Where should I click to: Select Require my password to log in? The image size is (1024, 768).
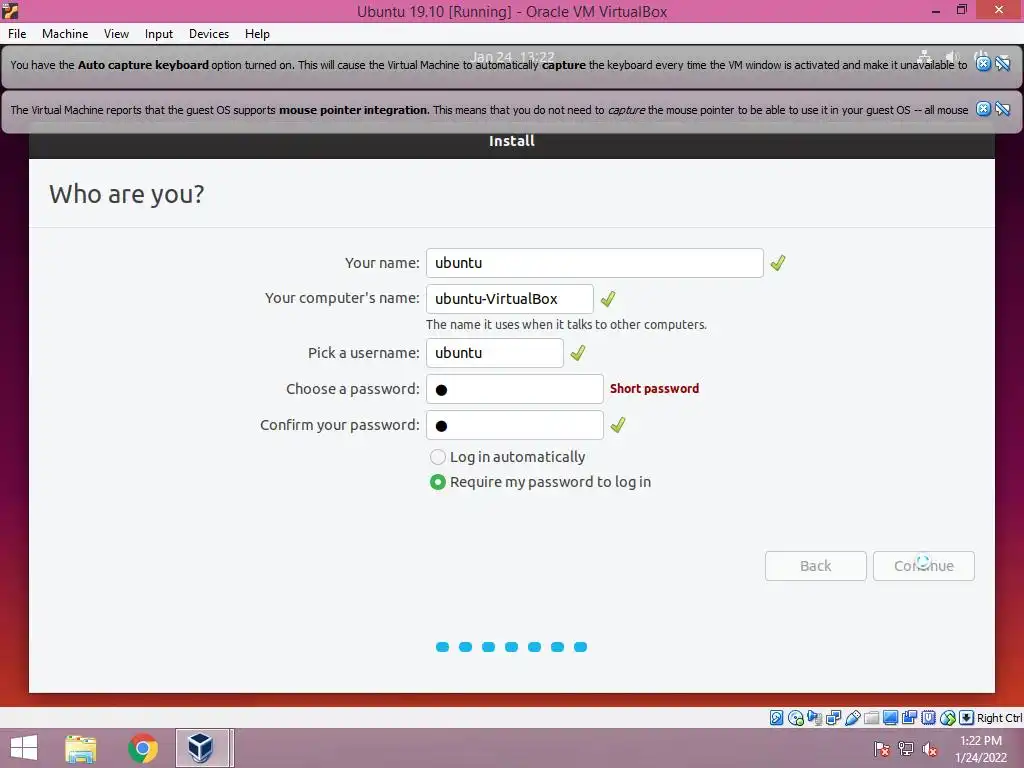pyautogui.click(x=539, y=482)
